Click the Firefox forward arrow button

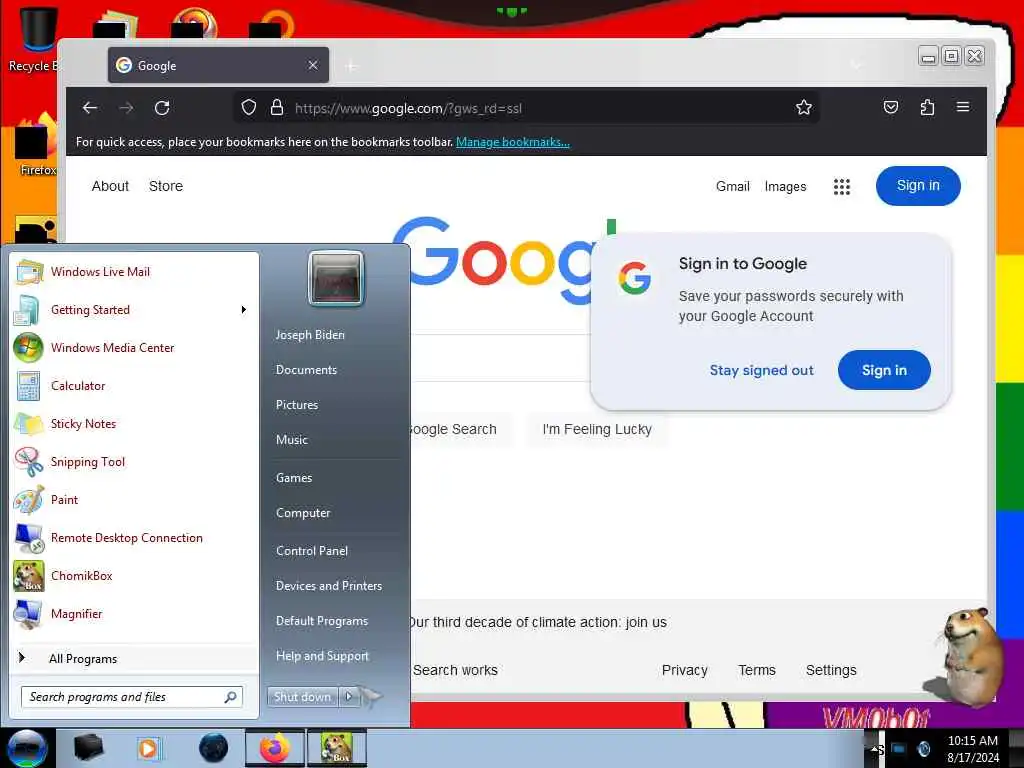(x=126, y=108)
